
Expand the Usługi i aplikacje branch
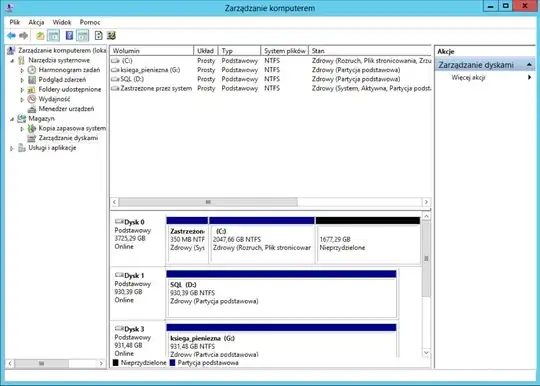[12, 148]
